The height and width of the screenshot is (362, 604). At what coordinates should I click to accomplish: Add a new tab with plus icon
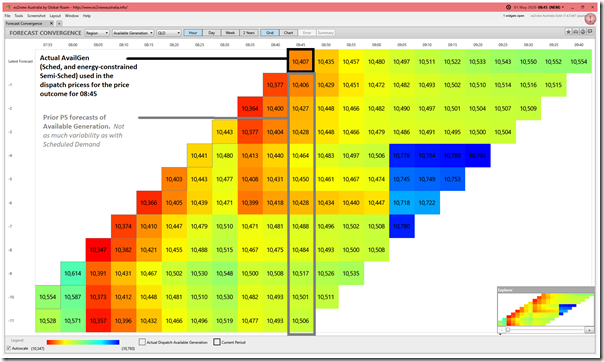pyautogui.click(x=59, y=23)
